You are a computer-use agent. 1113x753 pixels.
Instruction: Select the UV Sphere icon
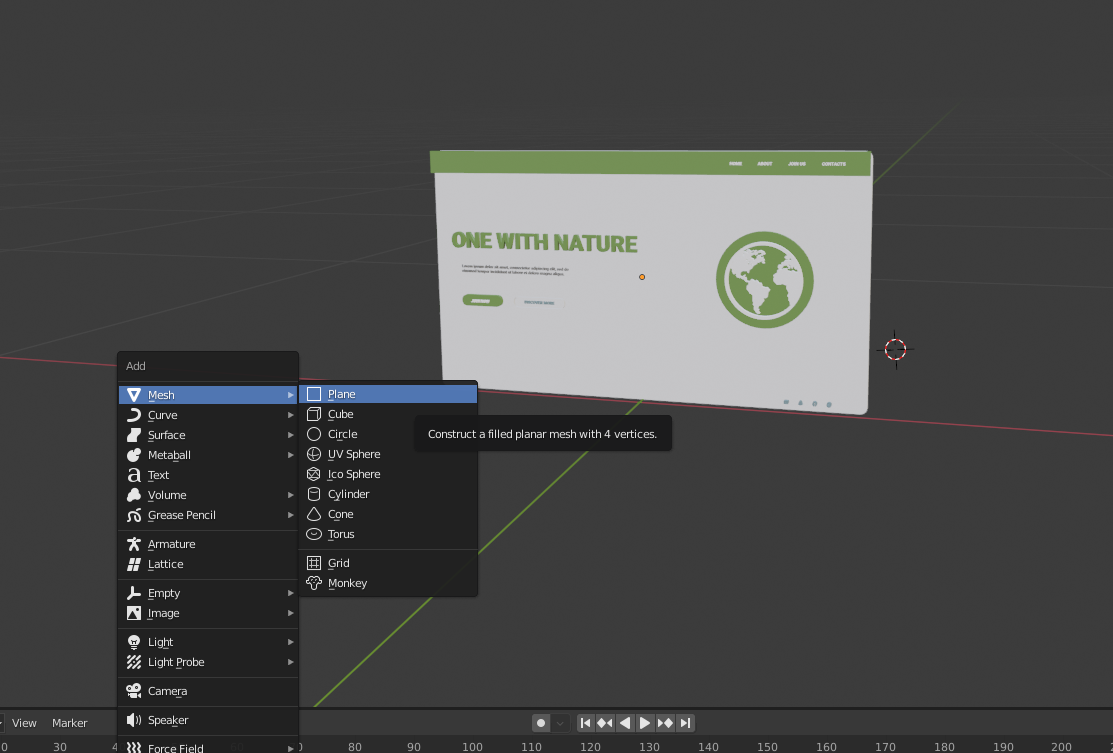(x=314, y=454)
